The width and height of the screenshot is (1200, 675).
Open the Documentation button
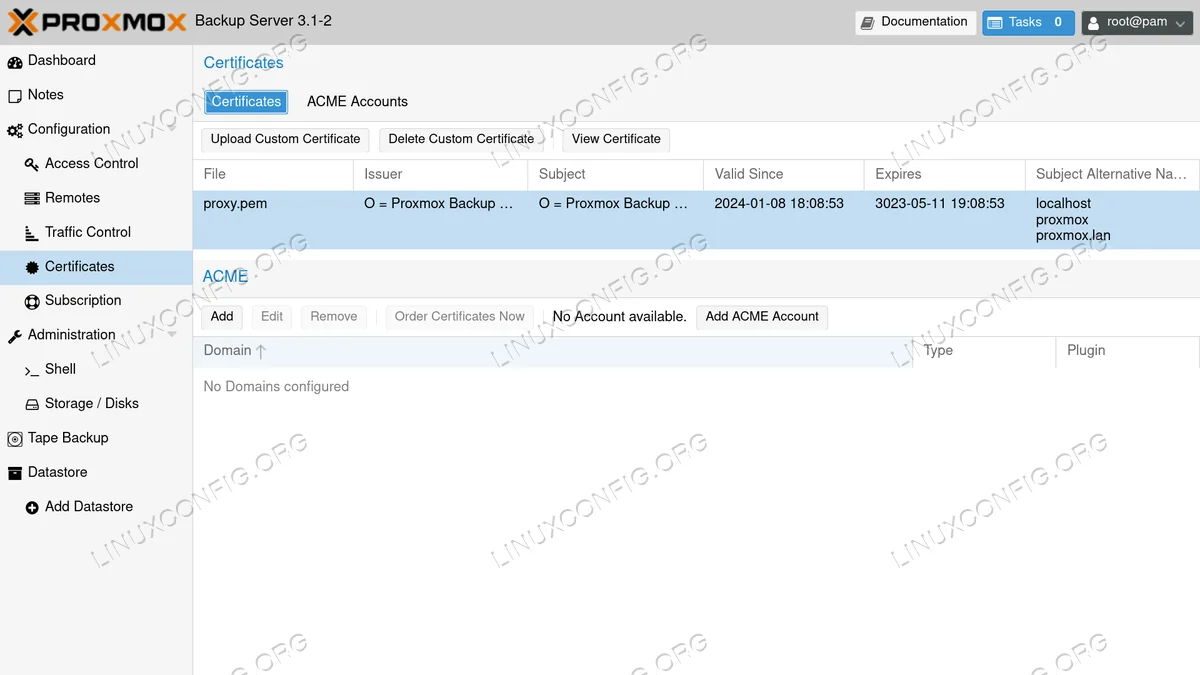(915, 22)
